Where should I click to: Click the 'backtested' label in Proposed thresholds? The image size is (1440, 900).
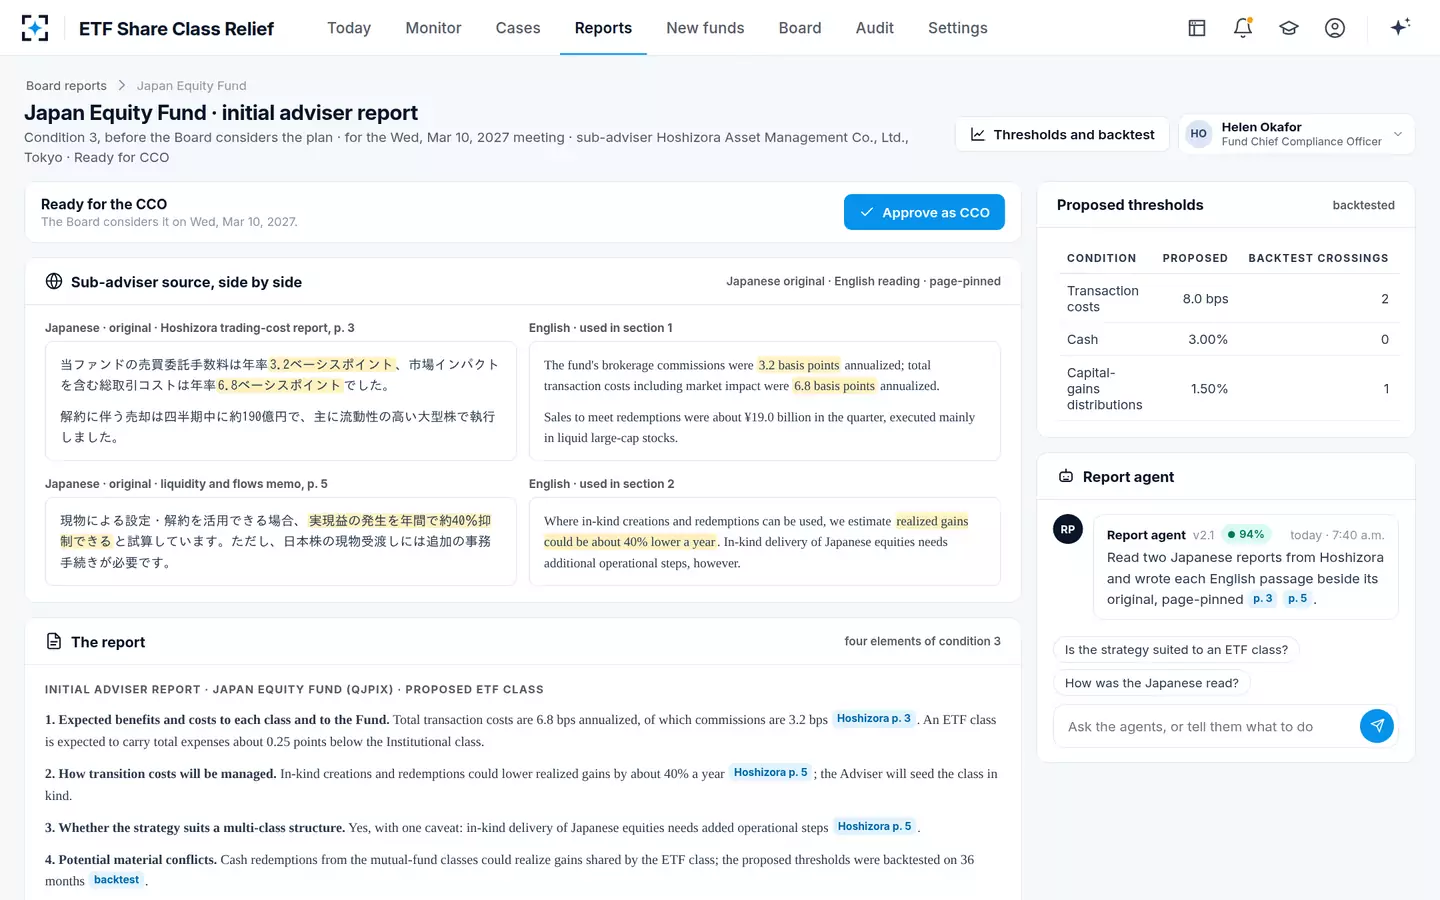1363,205
